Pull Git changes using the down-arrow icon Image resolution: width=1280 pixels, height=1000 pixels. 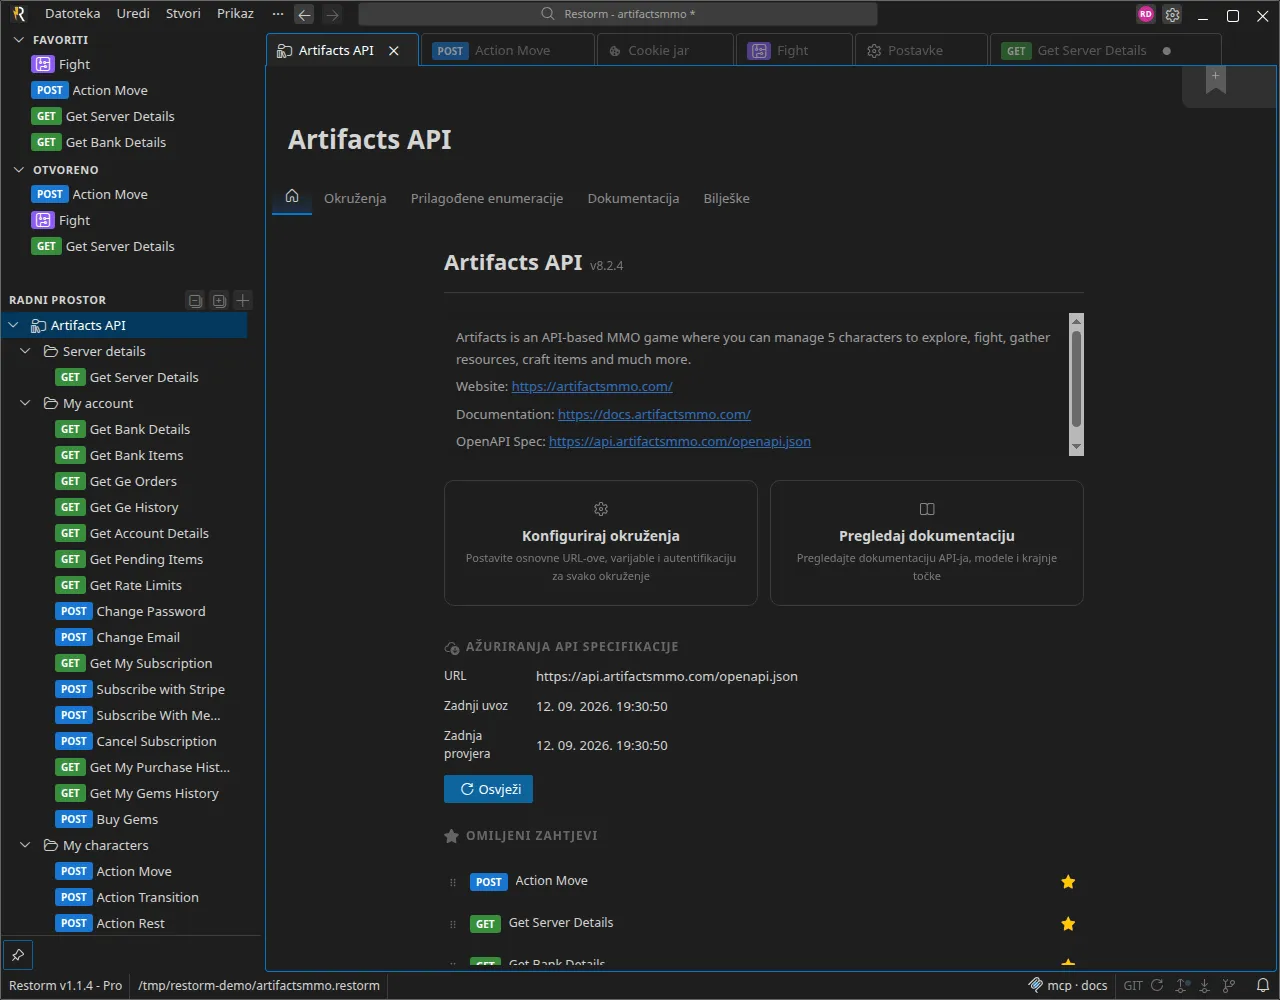(1206, 986)
